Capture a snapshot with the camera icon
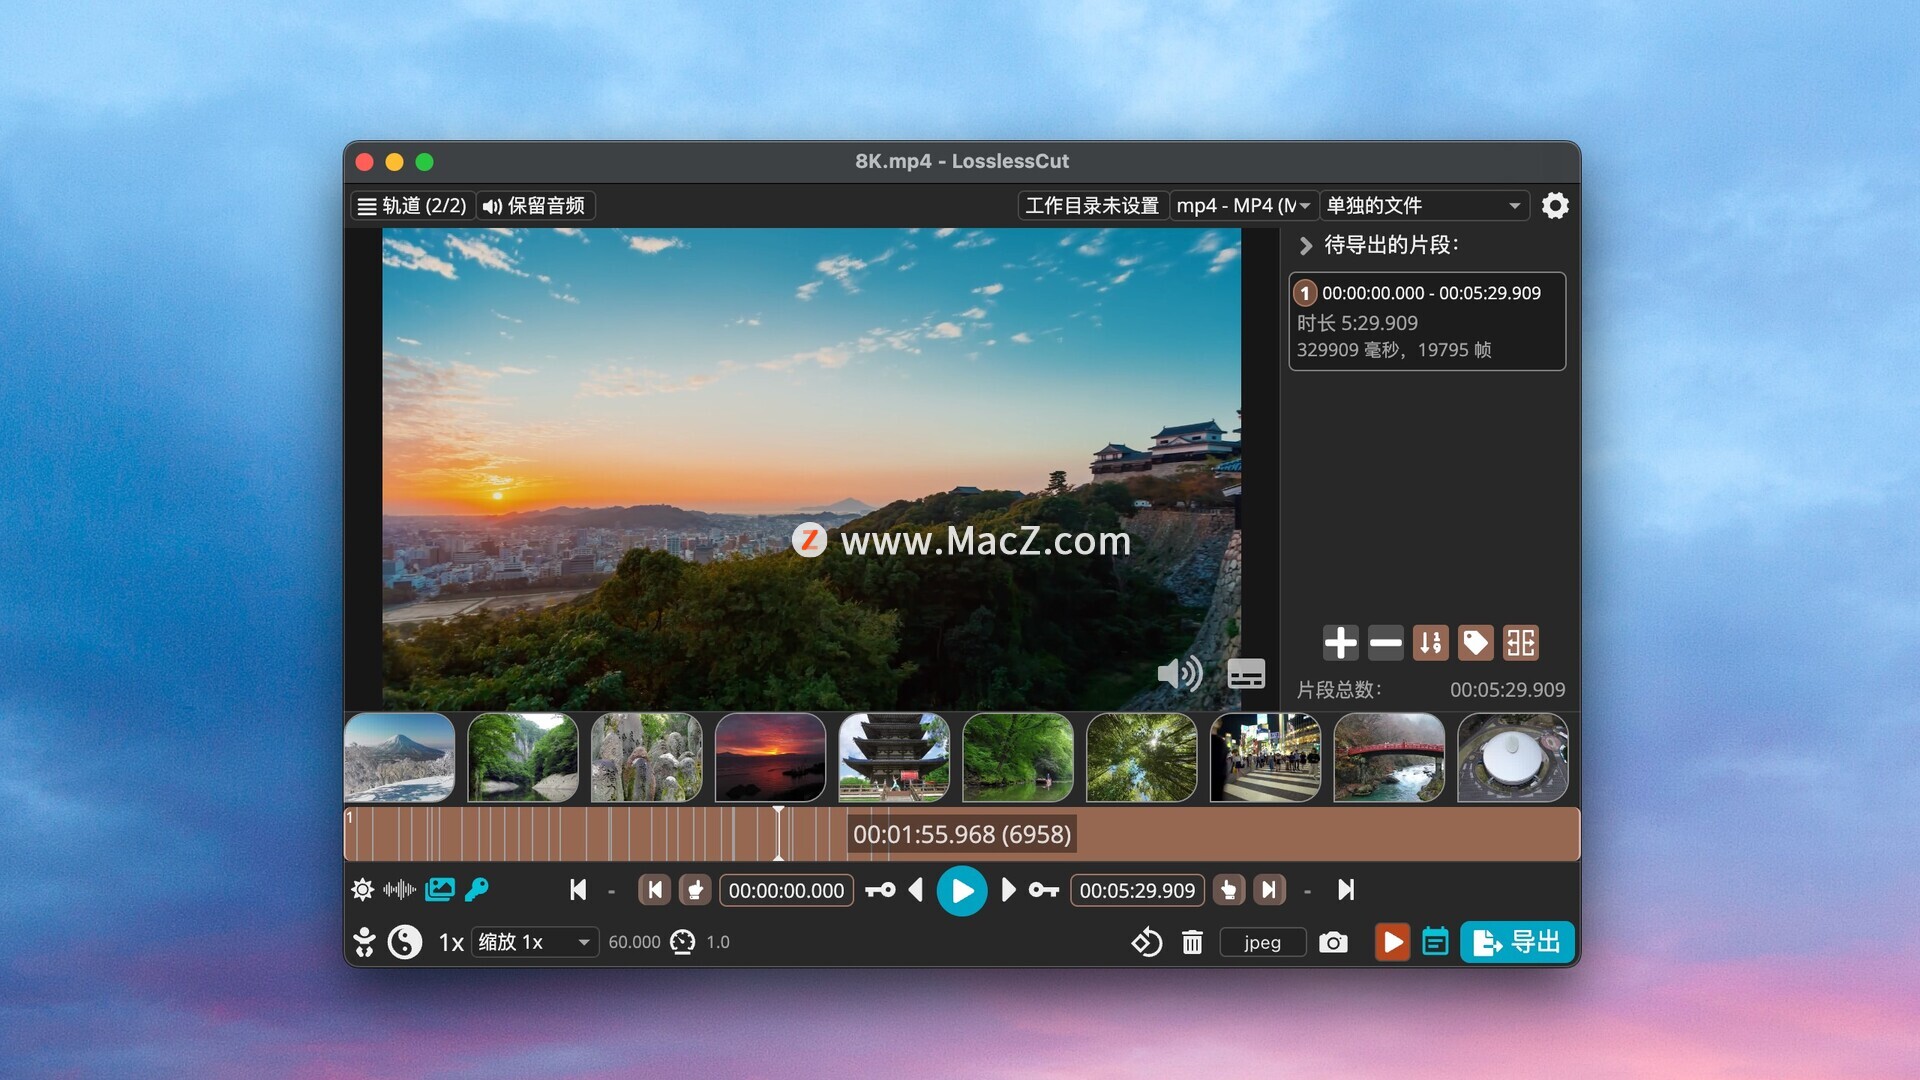 [x=1333, y=942]
